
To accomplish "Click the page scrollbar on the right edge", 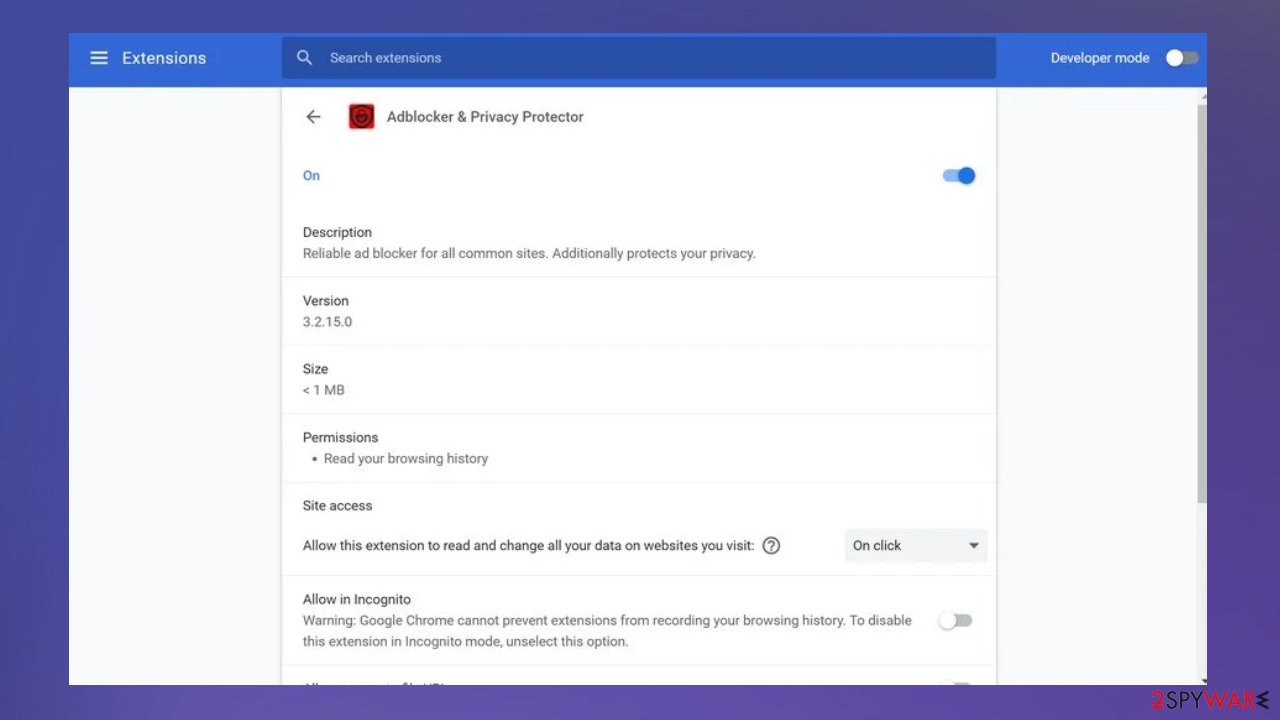I will click(1201, 300).
